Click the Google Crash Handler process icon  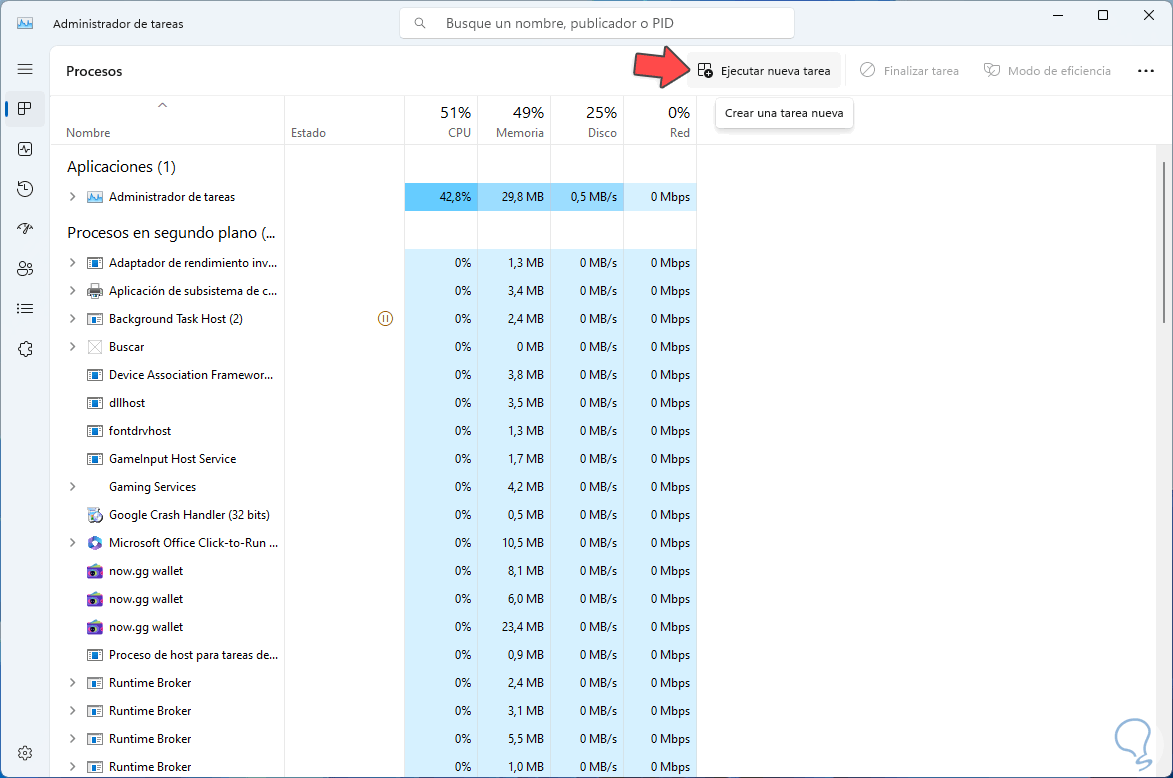(x=95, y=515)
